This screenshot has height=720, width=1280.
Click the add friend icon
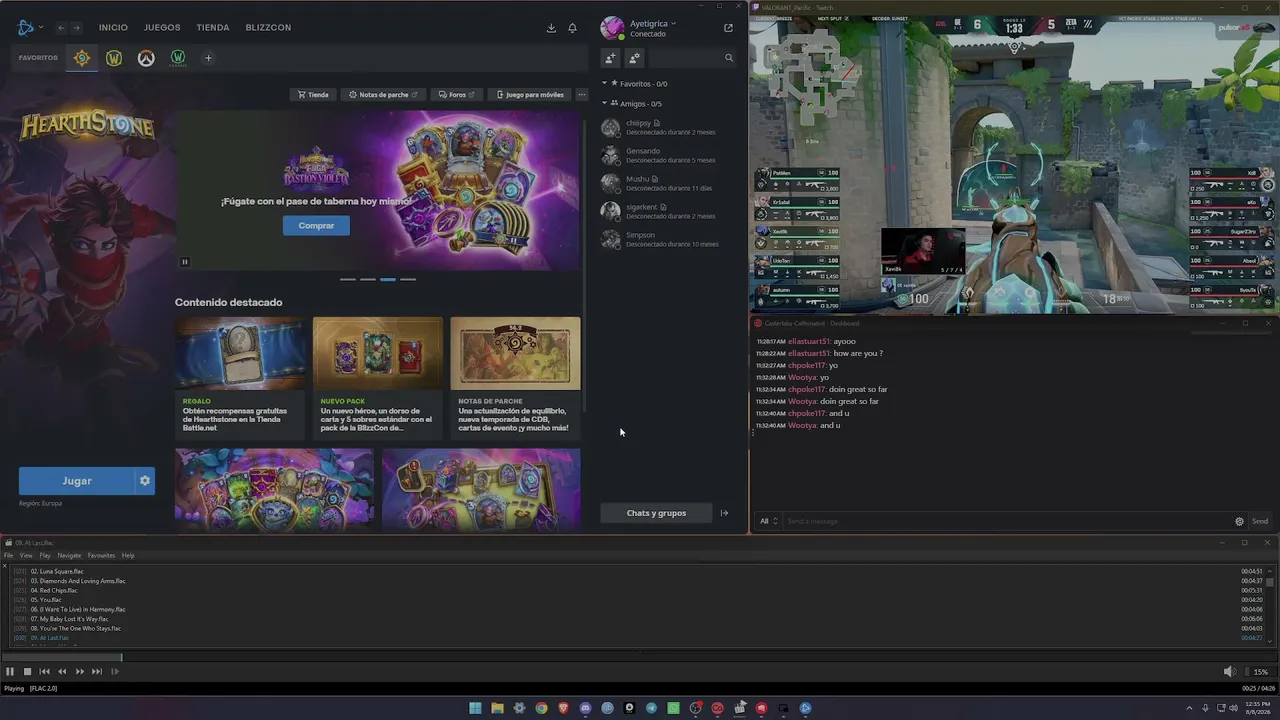(610, 58)
